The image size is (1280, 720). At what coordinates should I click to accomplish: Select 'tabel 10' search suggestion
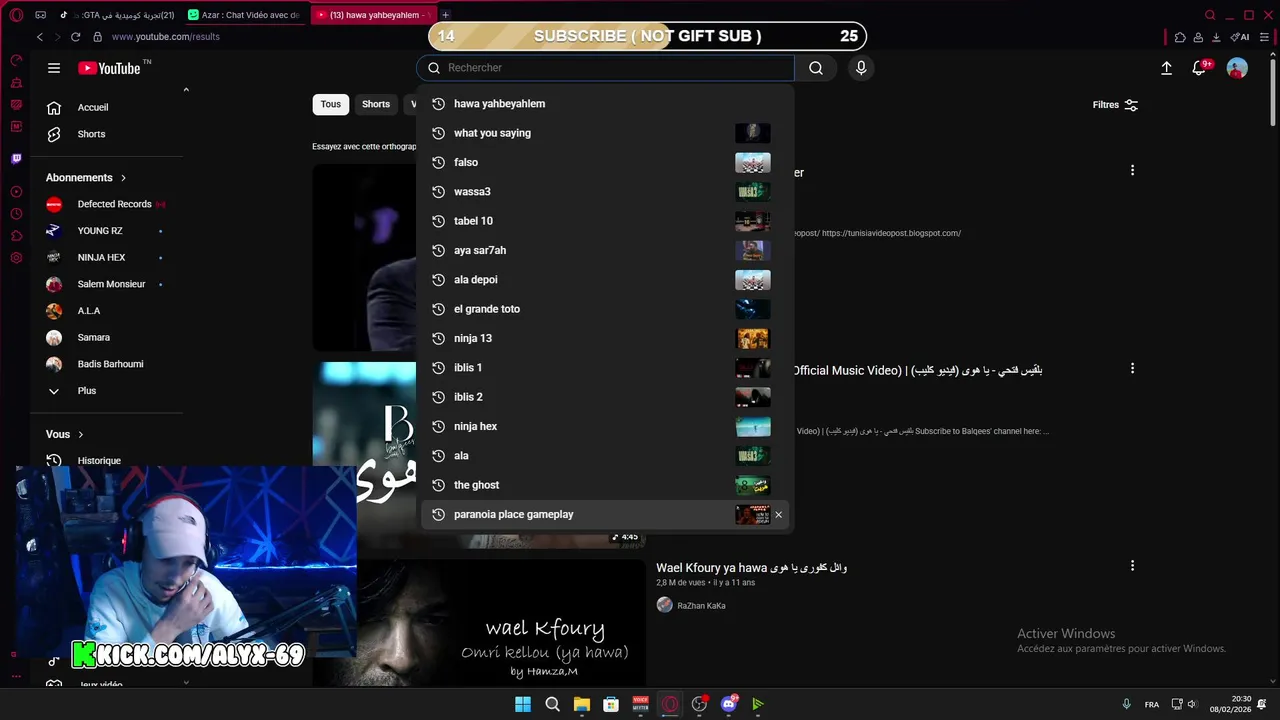tap(605, 221)
